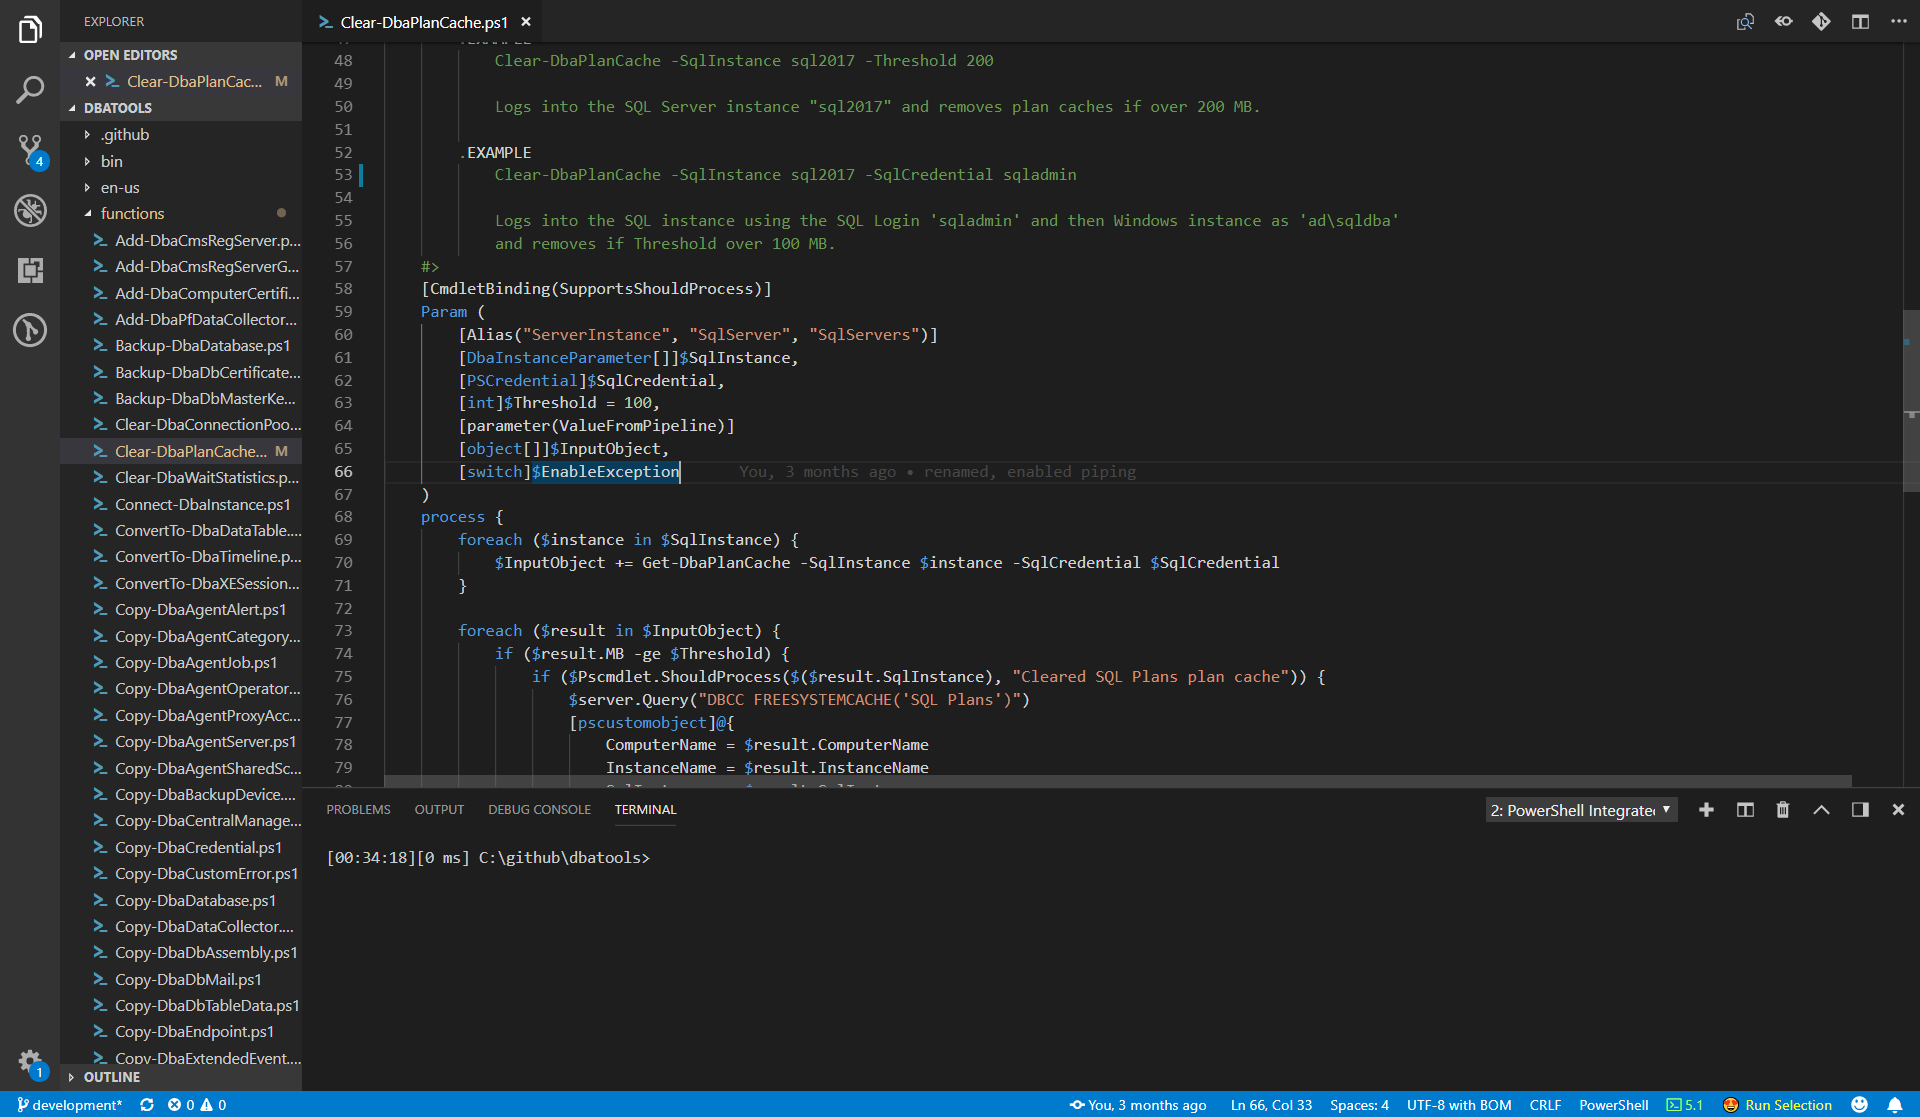Open the terminal selector dropdown showing PowerShell Integrated
Image resolution: width=1920 pixels, height=1117 pixels.
(1580, 810)
